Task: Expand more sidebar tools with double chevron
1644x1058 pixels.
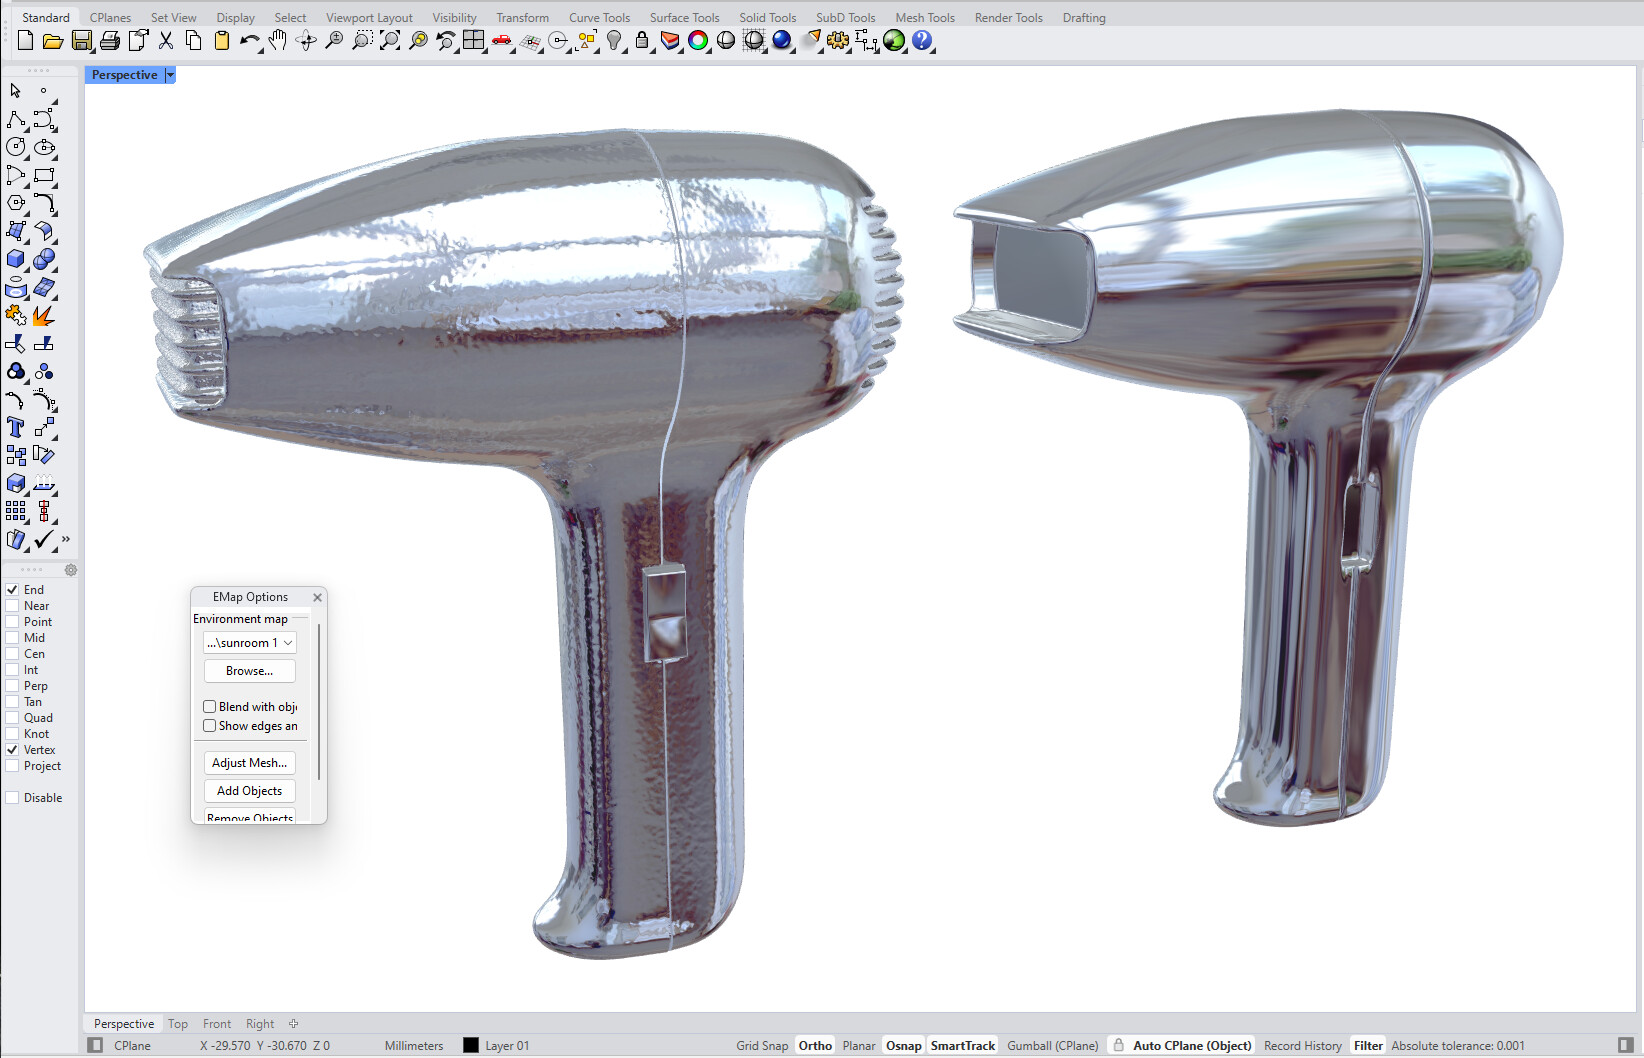Action: pos(66,540)
